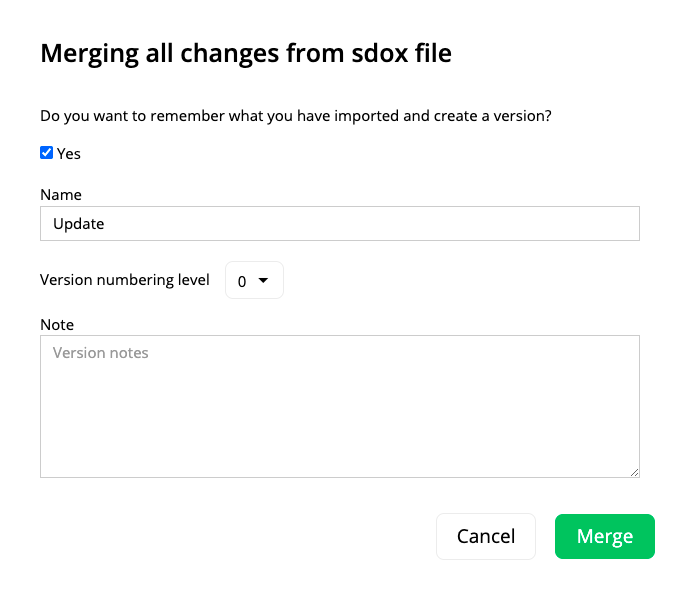Screen dimensions: 680x594
Task: Click the right end of the Name field
Action: click(x=624, y=223)
